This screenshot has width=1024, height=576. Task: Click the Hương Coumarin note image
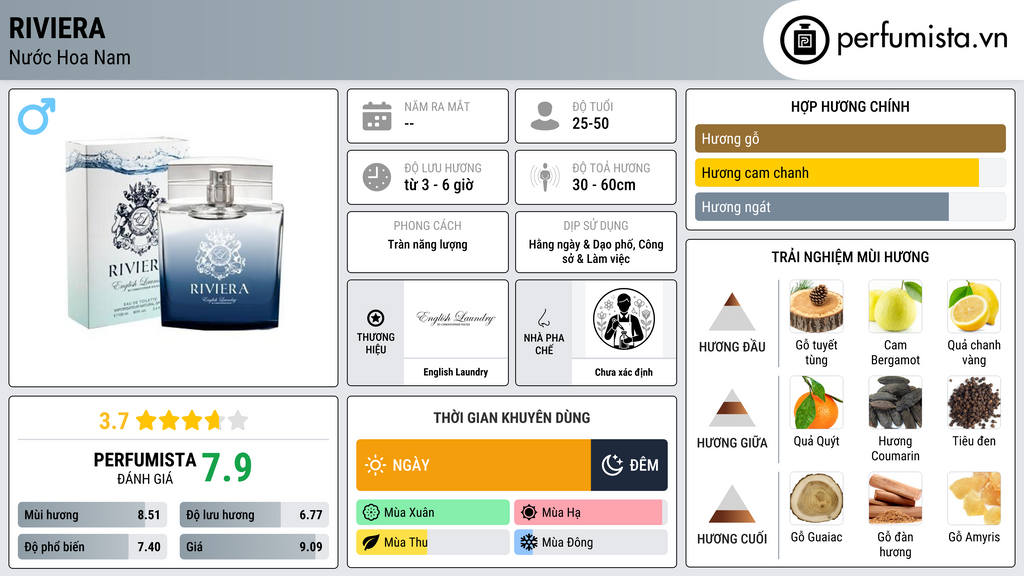pyautogui.click(x=895, y=403)
